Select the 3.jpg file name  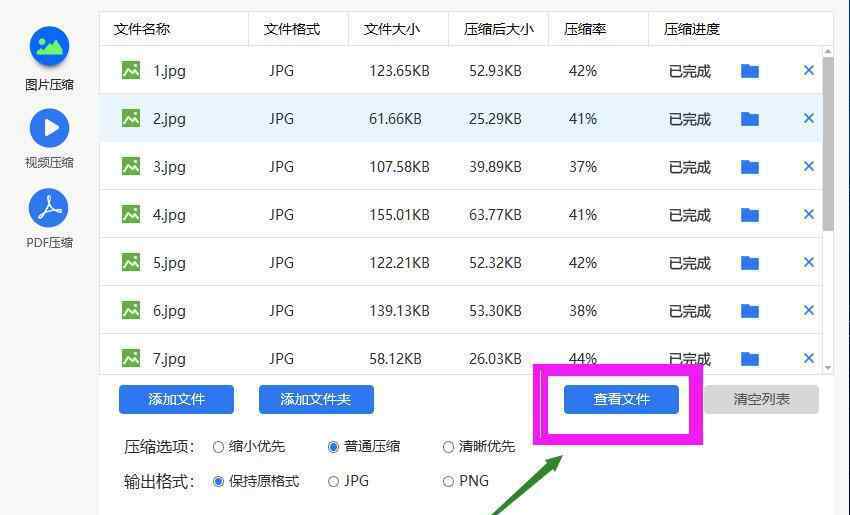click(x=169, y=168)
